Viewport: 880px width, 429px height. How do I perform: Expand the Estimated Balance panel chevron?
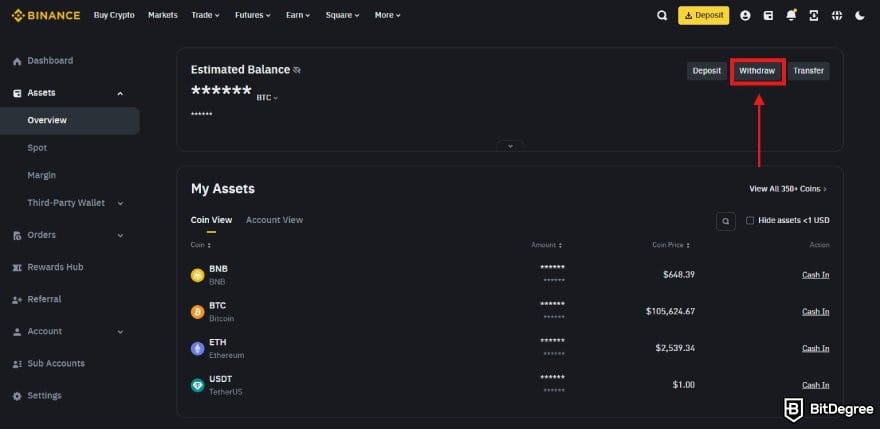tap(510, 146)
